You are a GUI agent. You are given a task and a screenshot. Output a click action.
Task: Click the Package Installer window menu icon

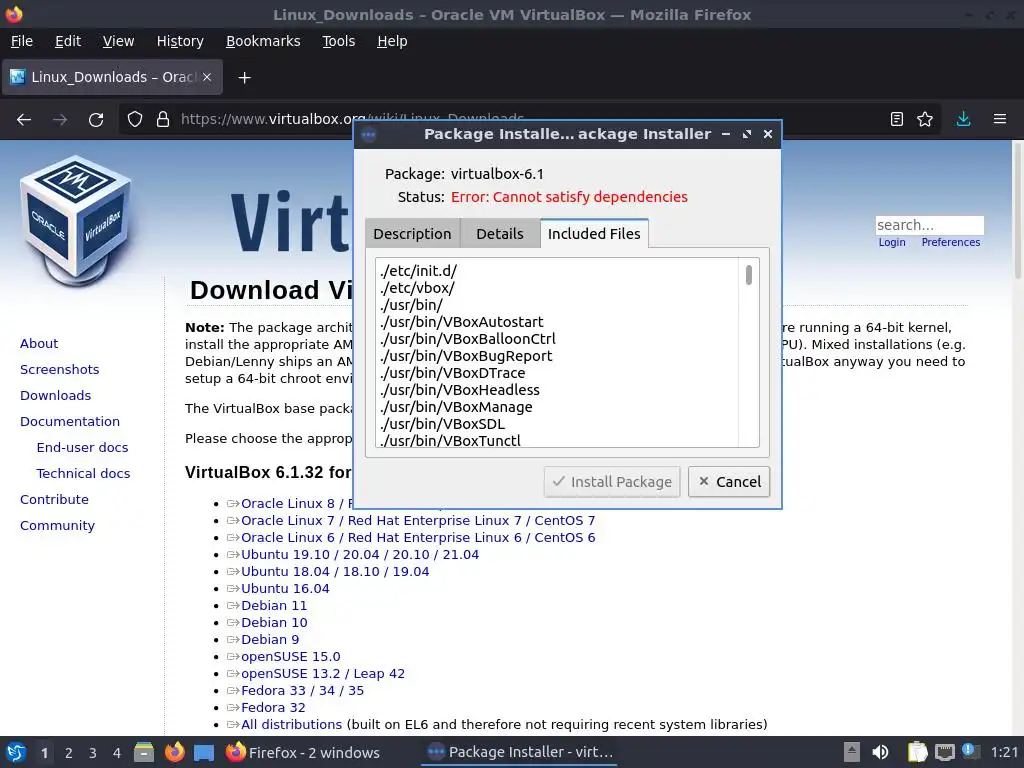tap(369, 135)
